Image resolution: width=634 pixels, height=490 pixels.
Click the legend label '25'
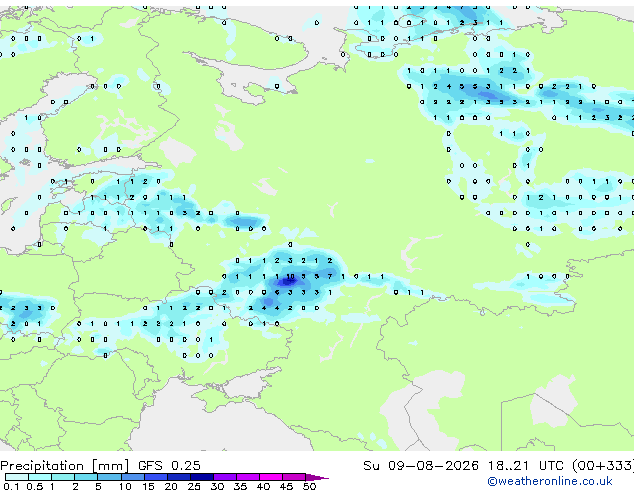[x=194, y=486]
